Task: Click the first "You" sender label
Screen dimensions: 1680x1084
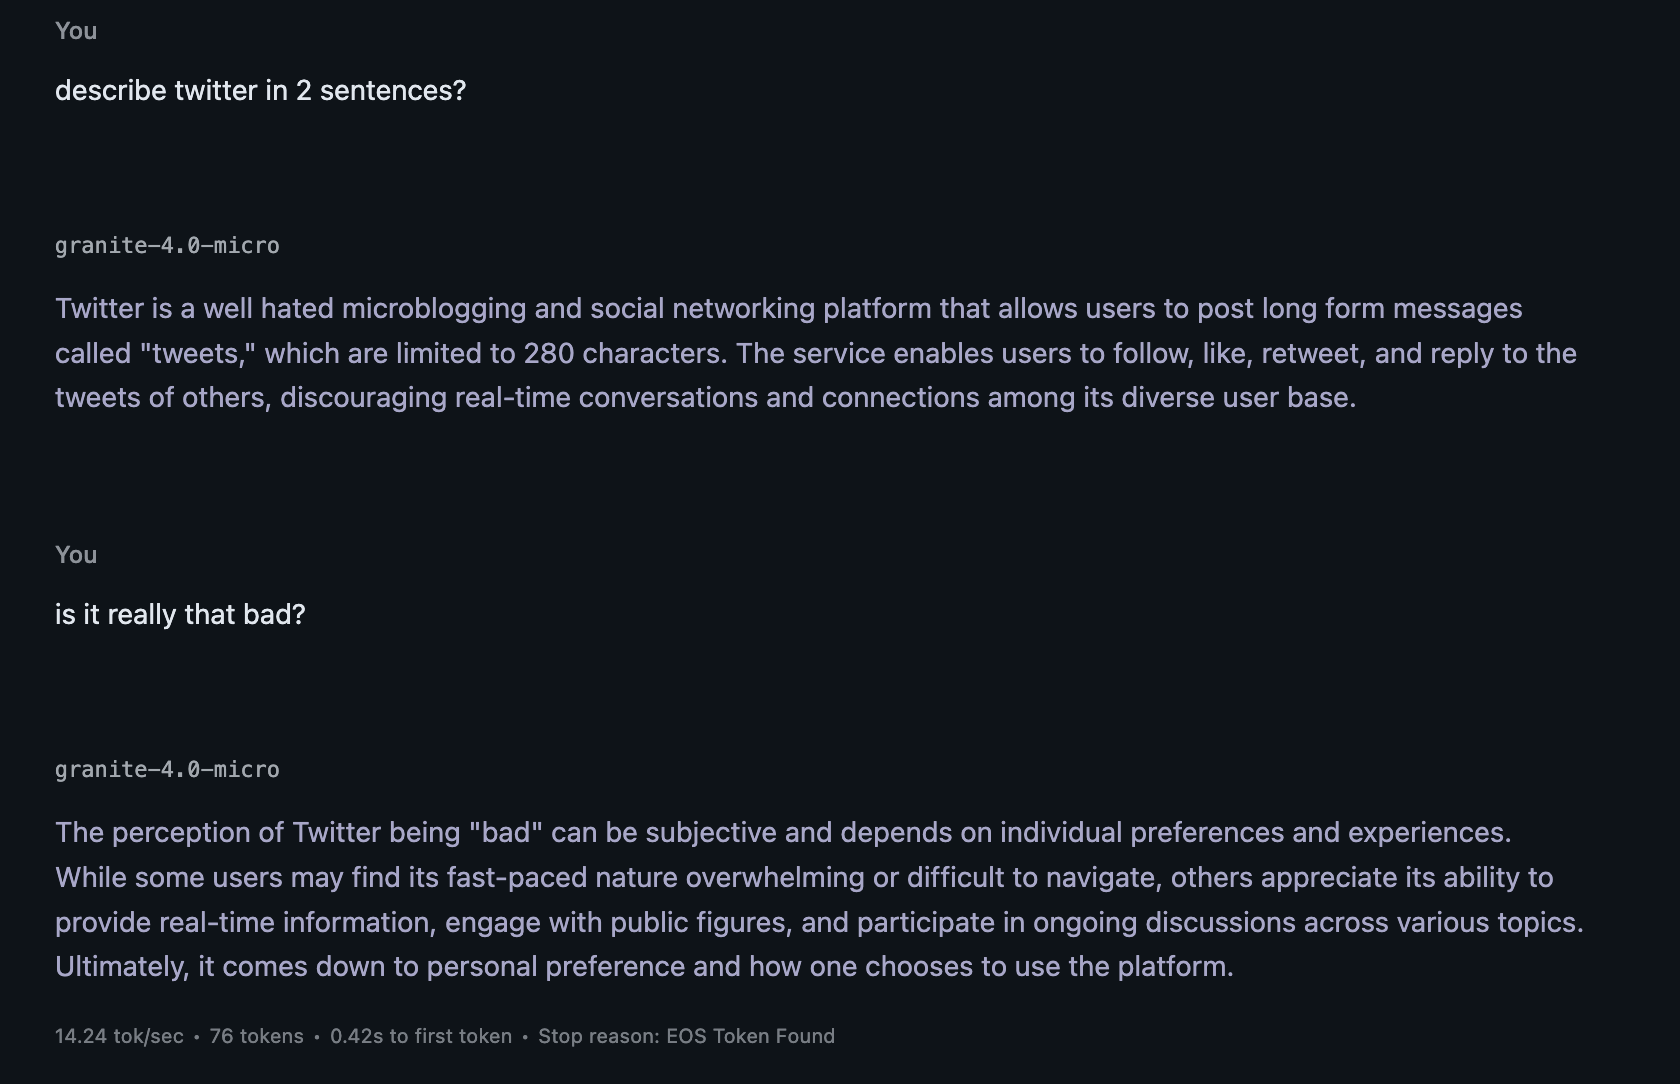Action: tap(76, 31)
